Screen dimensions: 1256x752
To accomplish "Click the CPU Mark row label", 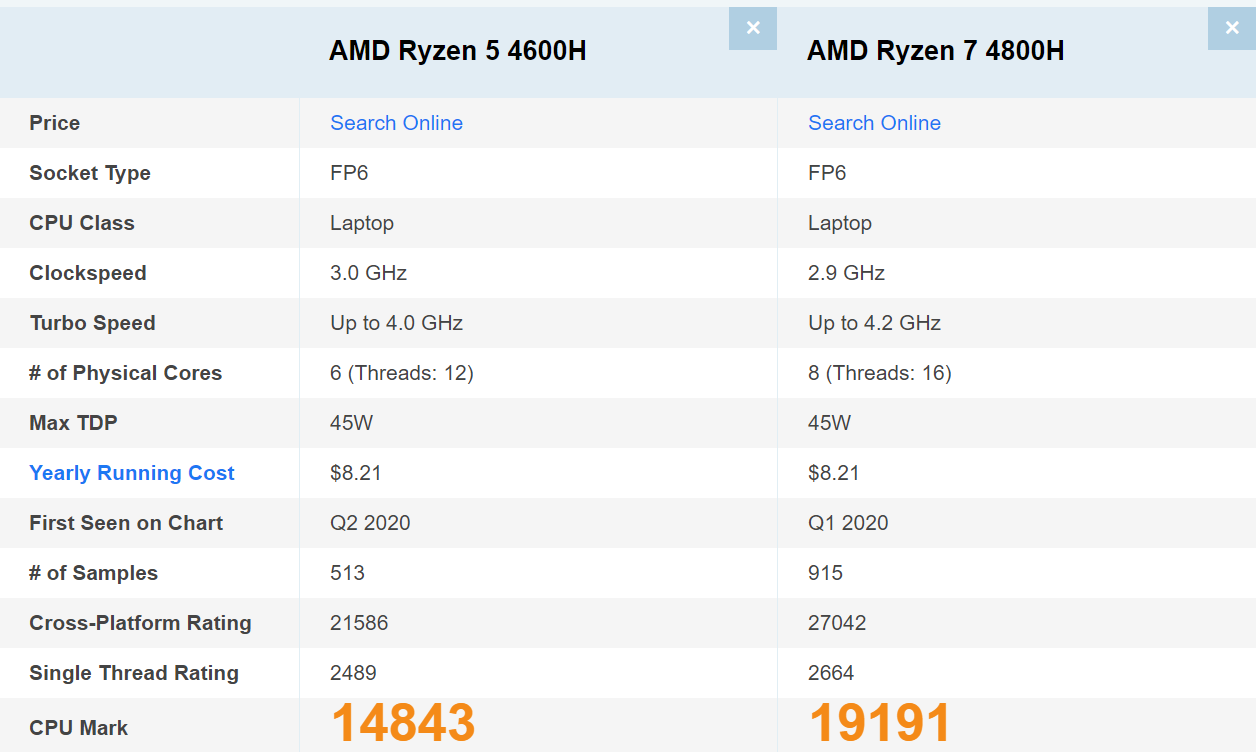I will click(x=79, y=728).
